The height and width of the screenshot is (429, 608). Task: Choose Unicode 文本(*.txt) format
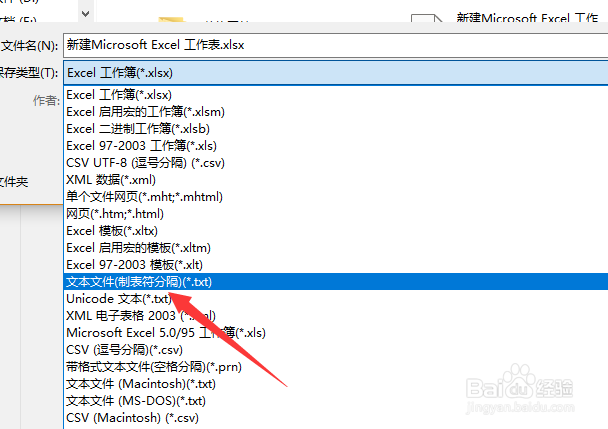pos(336,299)
